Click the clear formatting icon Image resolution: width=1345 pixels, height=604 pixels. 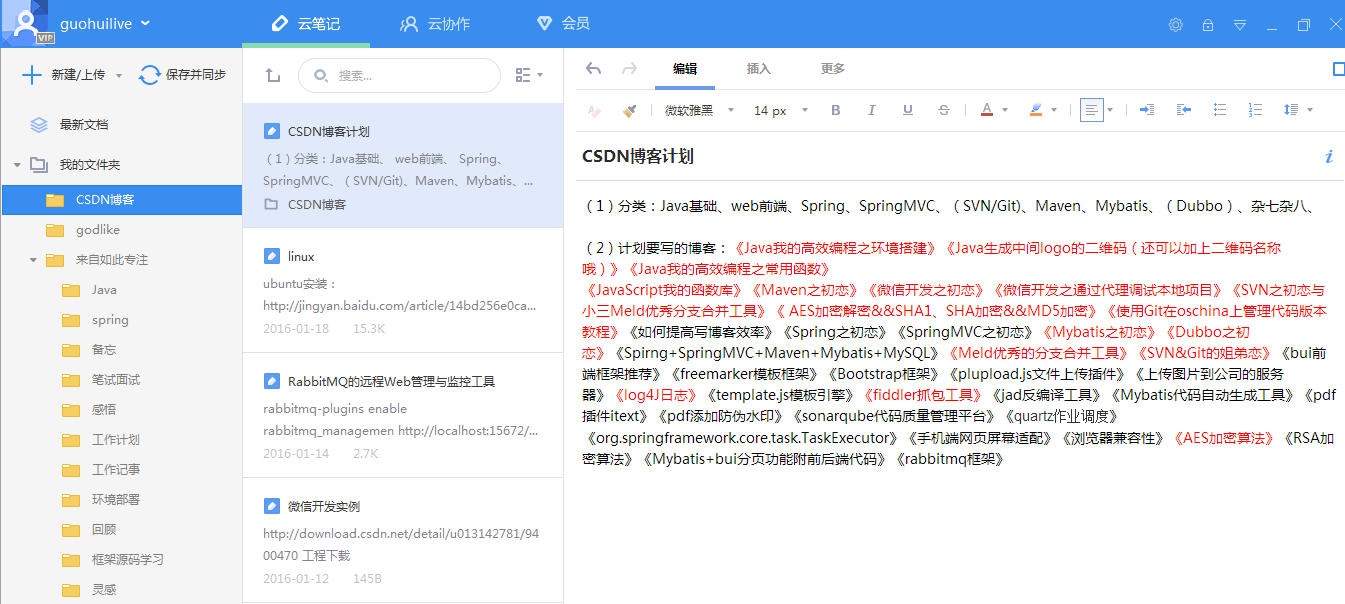click(x=593, y=110)
